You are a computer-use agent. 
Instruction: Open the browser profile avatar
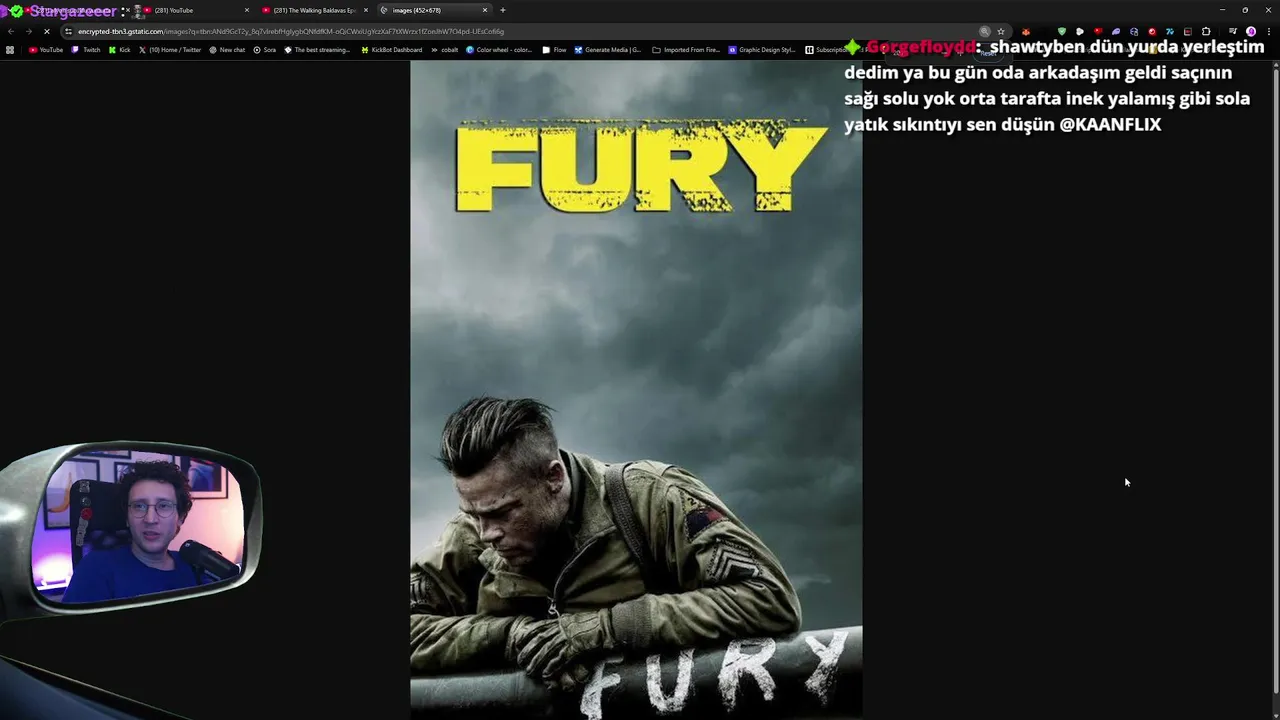point(1250,31)
